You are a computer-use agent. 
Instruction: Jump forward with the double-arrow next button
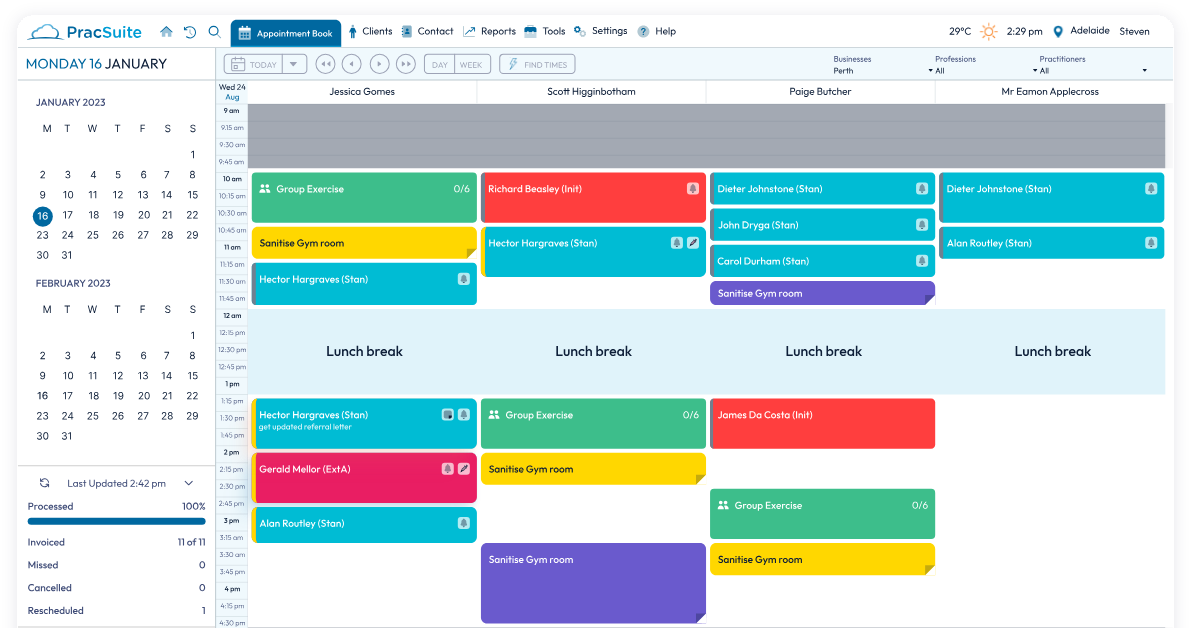point(405,64)
